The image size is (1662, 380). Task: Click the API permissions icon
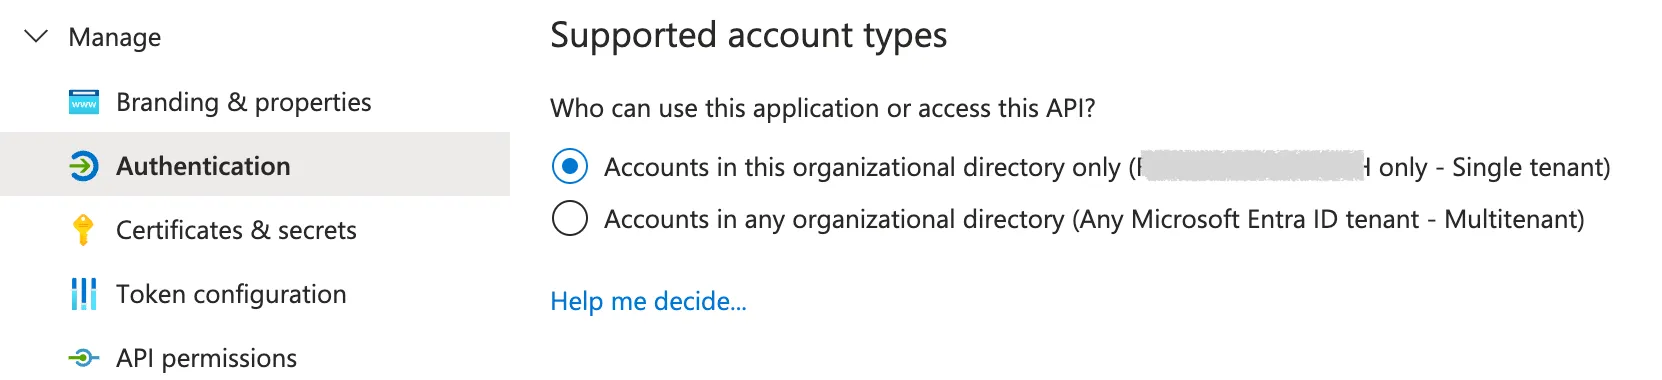[x=84, y=358]
